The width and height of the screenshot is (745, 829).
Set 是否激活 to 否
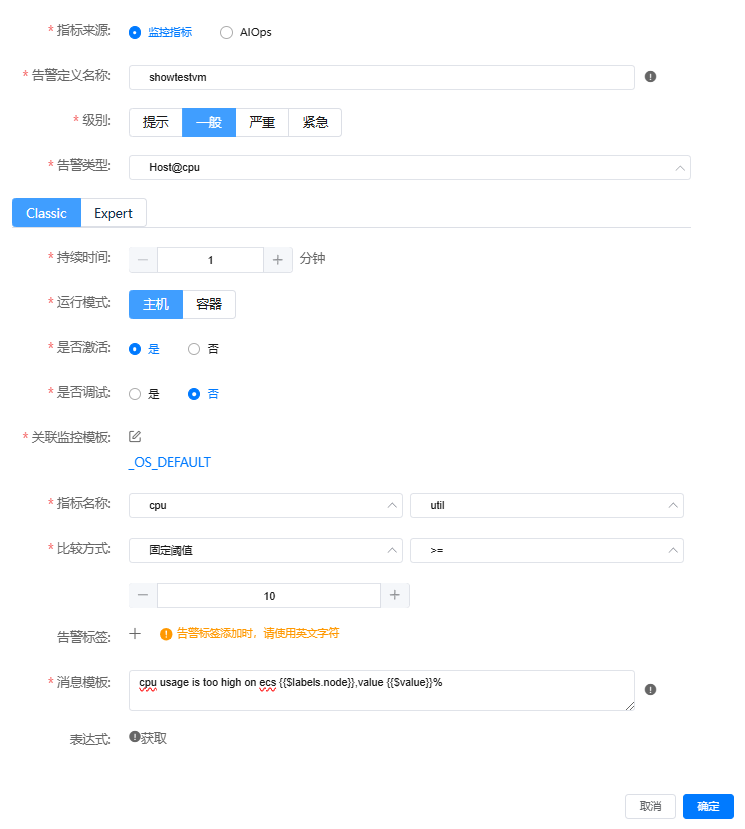pyautogui.click(x=194, y=349)
